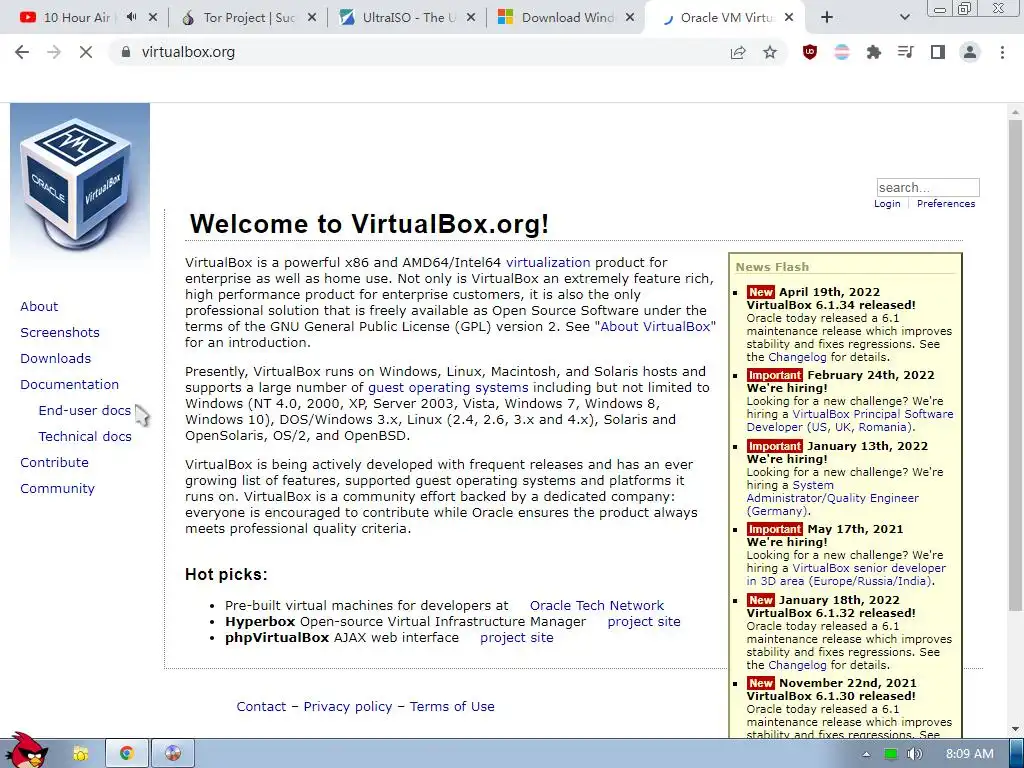The width and height of the screenshot is (1024, 768).
Task: Toggle the browser side panel icon
Action: 938,52
